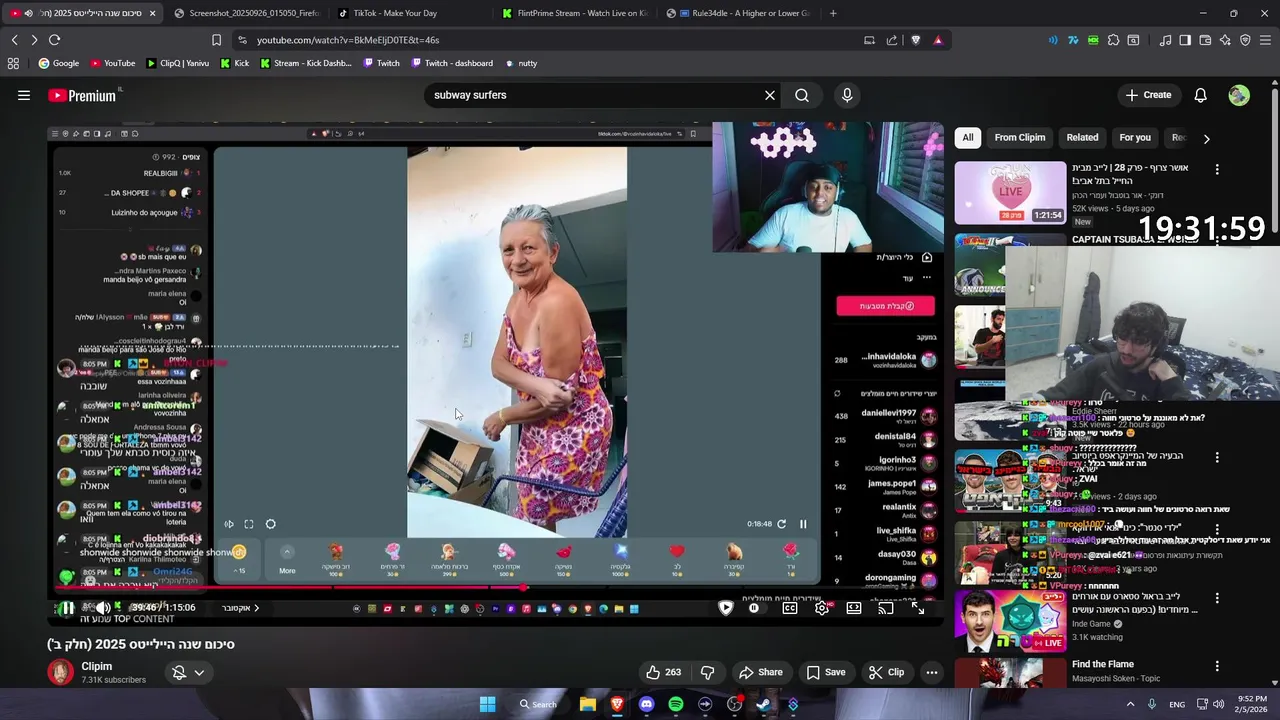Click the magnifier search button
The image size is (1280, 720).
(x=802, y=95)
